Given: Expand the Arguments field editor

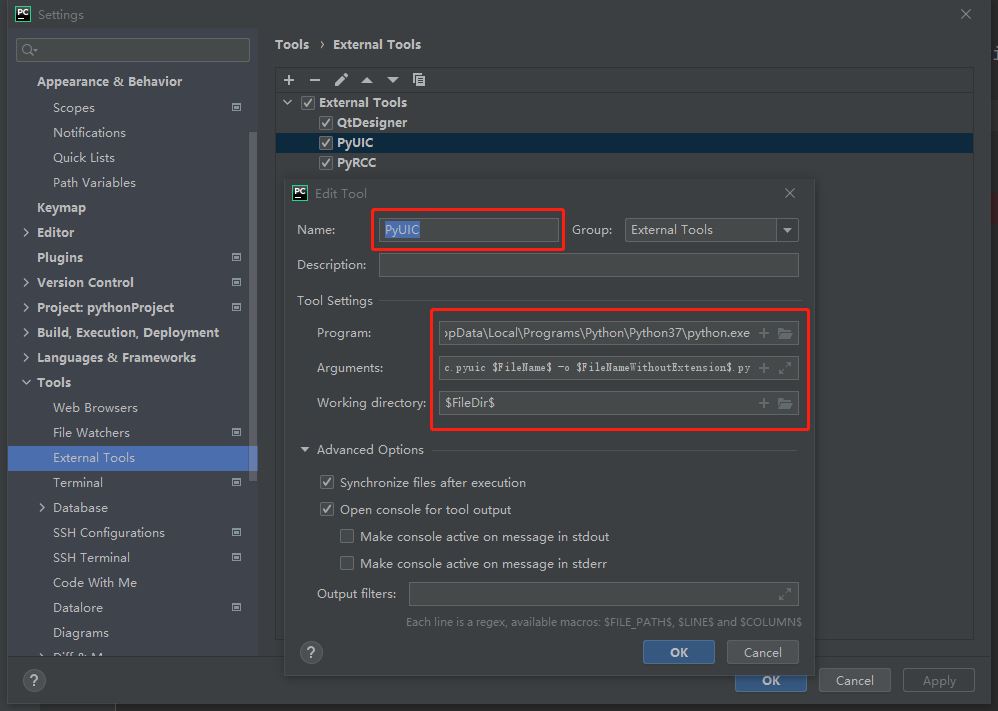Looking at the screenshot, I should click(x=785, y=368).
